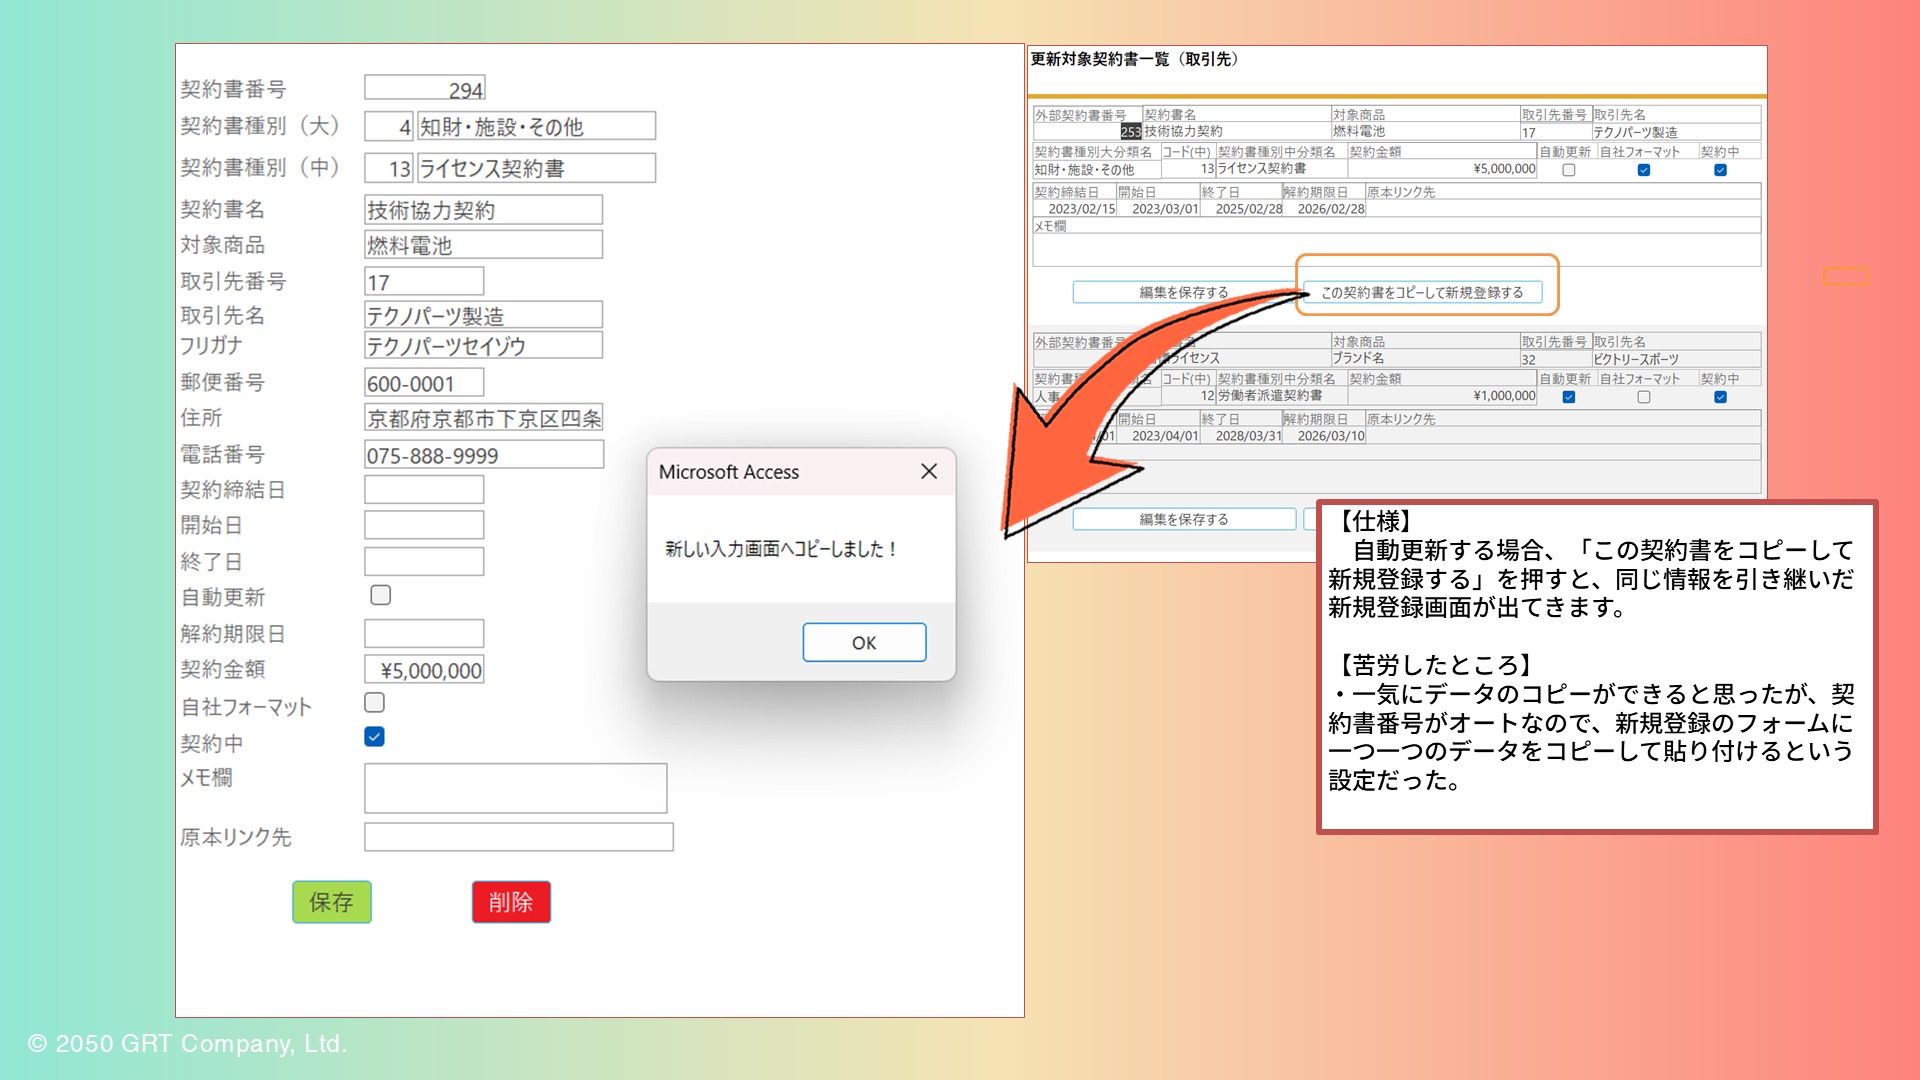Uncheck 自社フォーマット for テクノパーツ製造 record
This screenshot has height=1080, width=1920.
1643,170
